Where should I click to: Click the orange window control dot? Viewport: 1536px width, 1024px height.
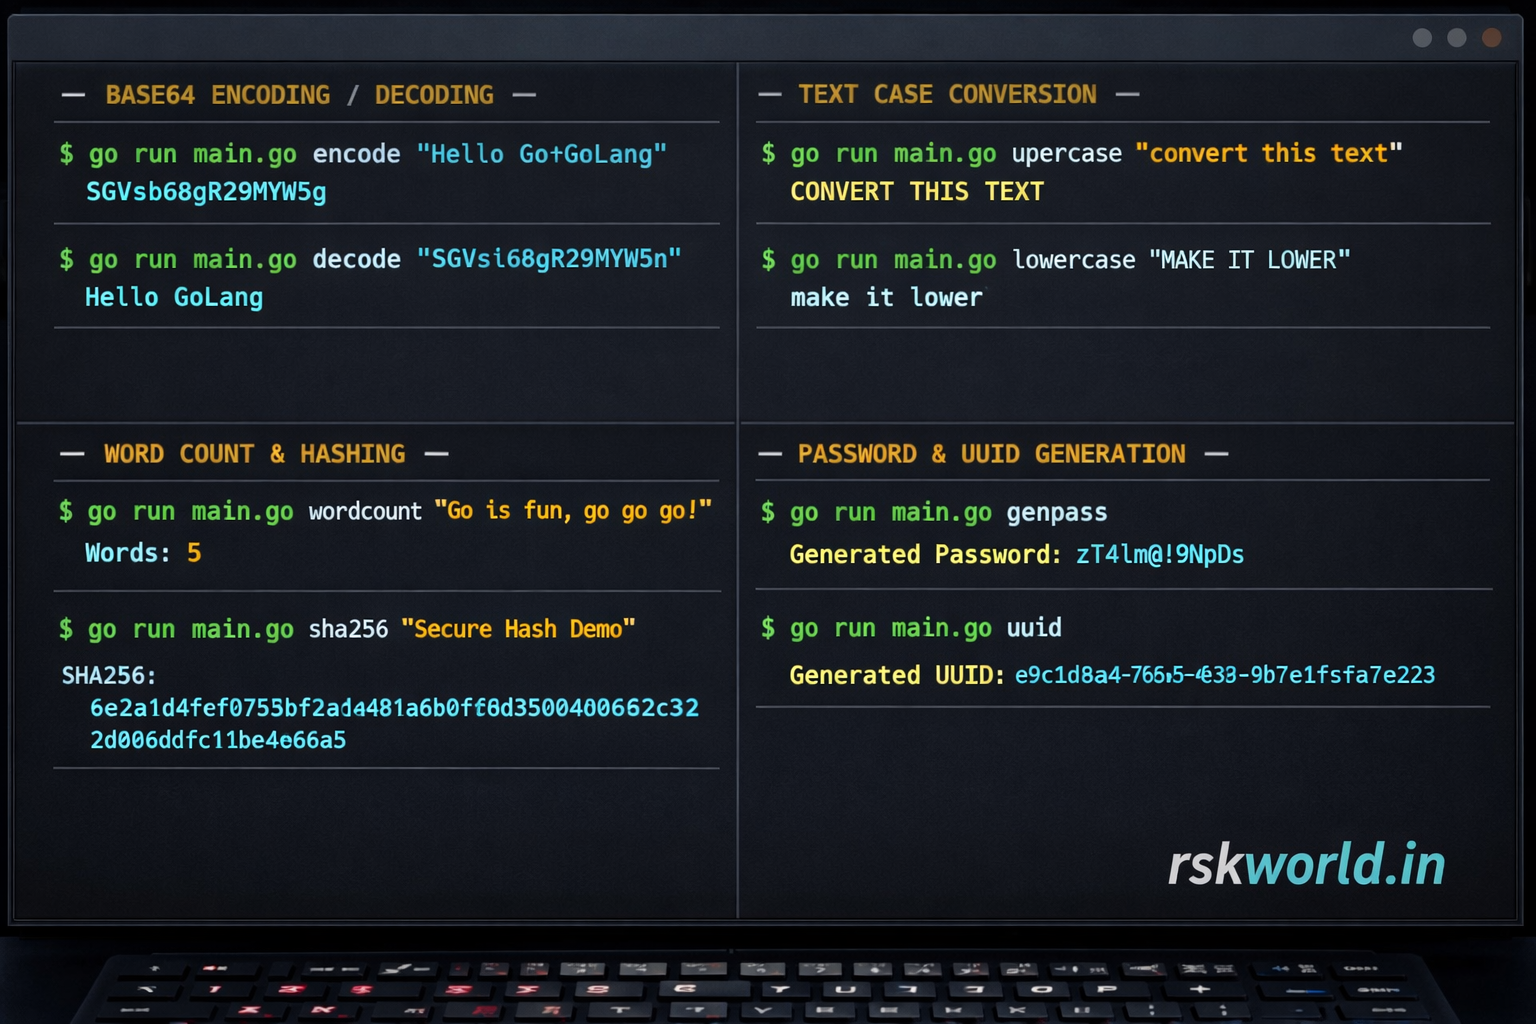(1493, 38)
